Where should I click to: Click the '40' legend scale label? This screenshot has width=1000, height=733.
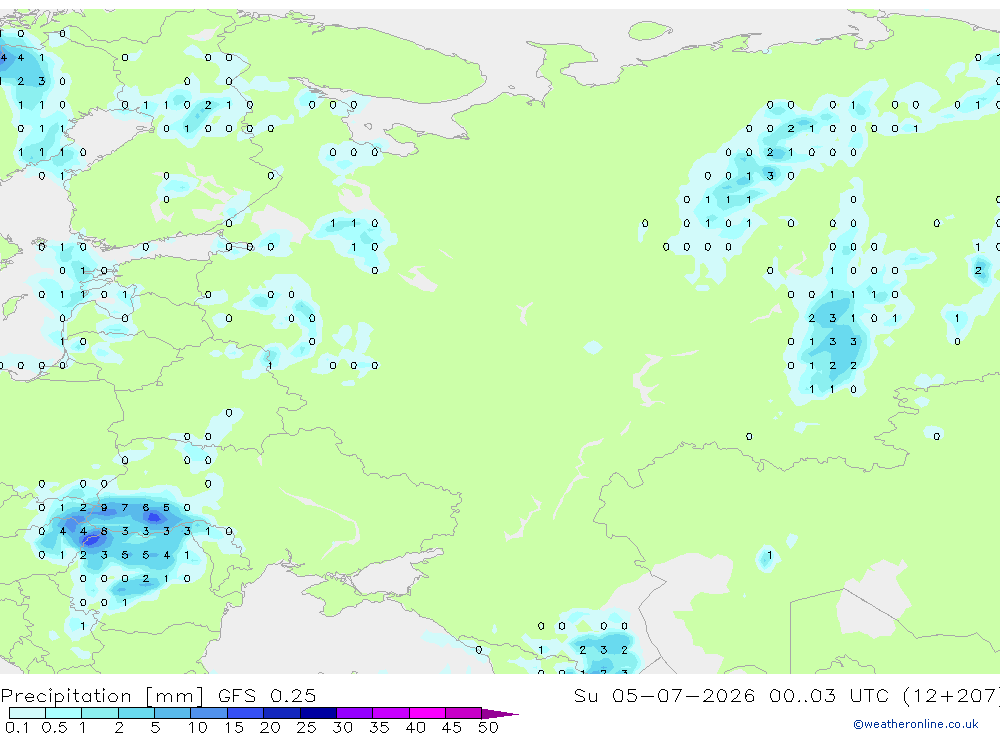pos(415,727)
